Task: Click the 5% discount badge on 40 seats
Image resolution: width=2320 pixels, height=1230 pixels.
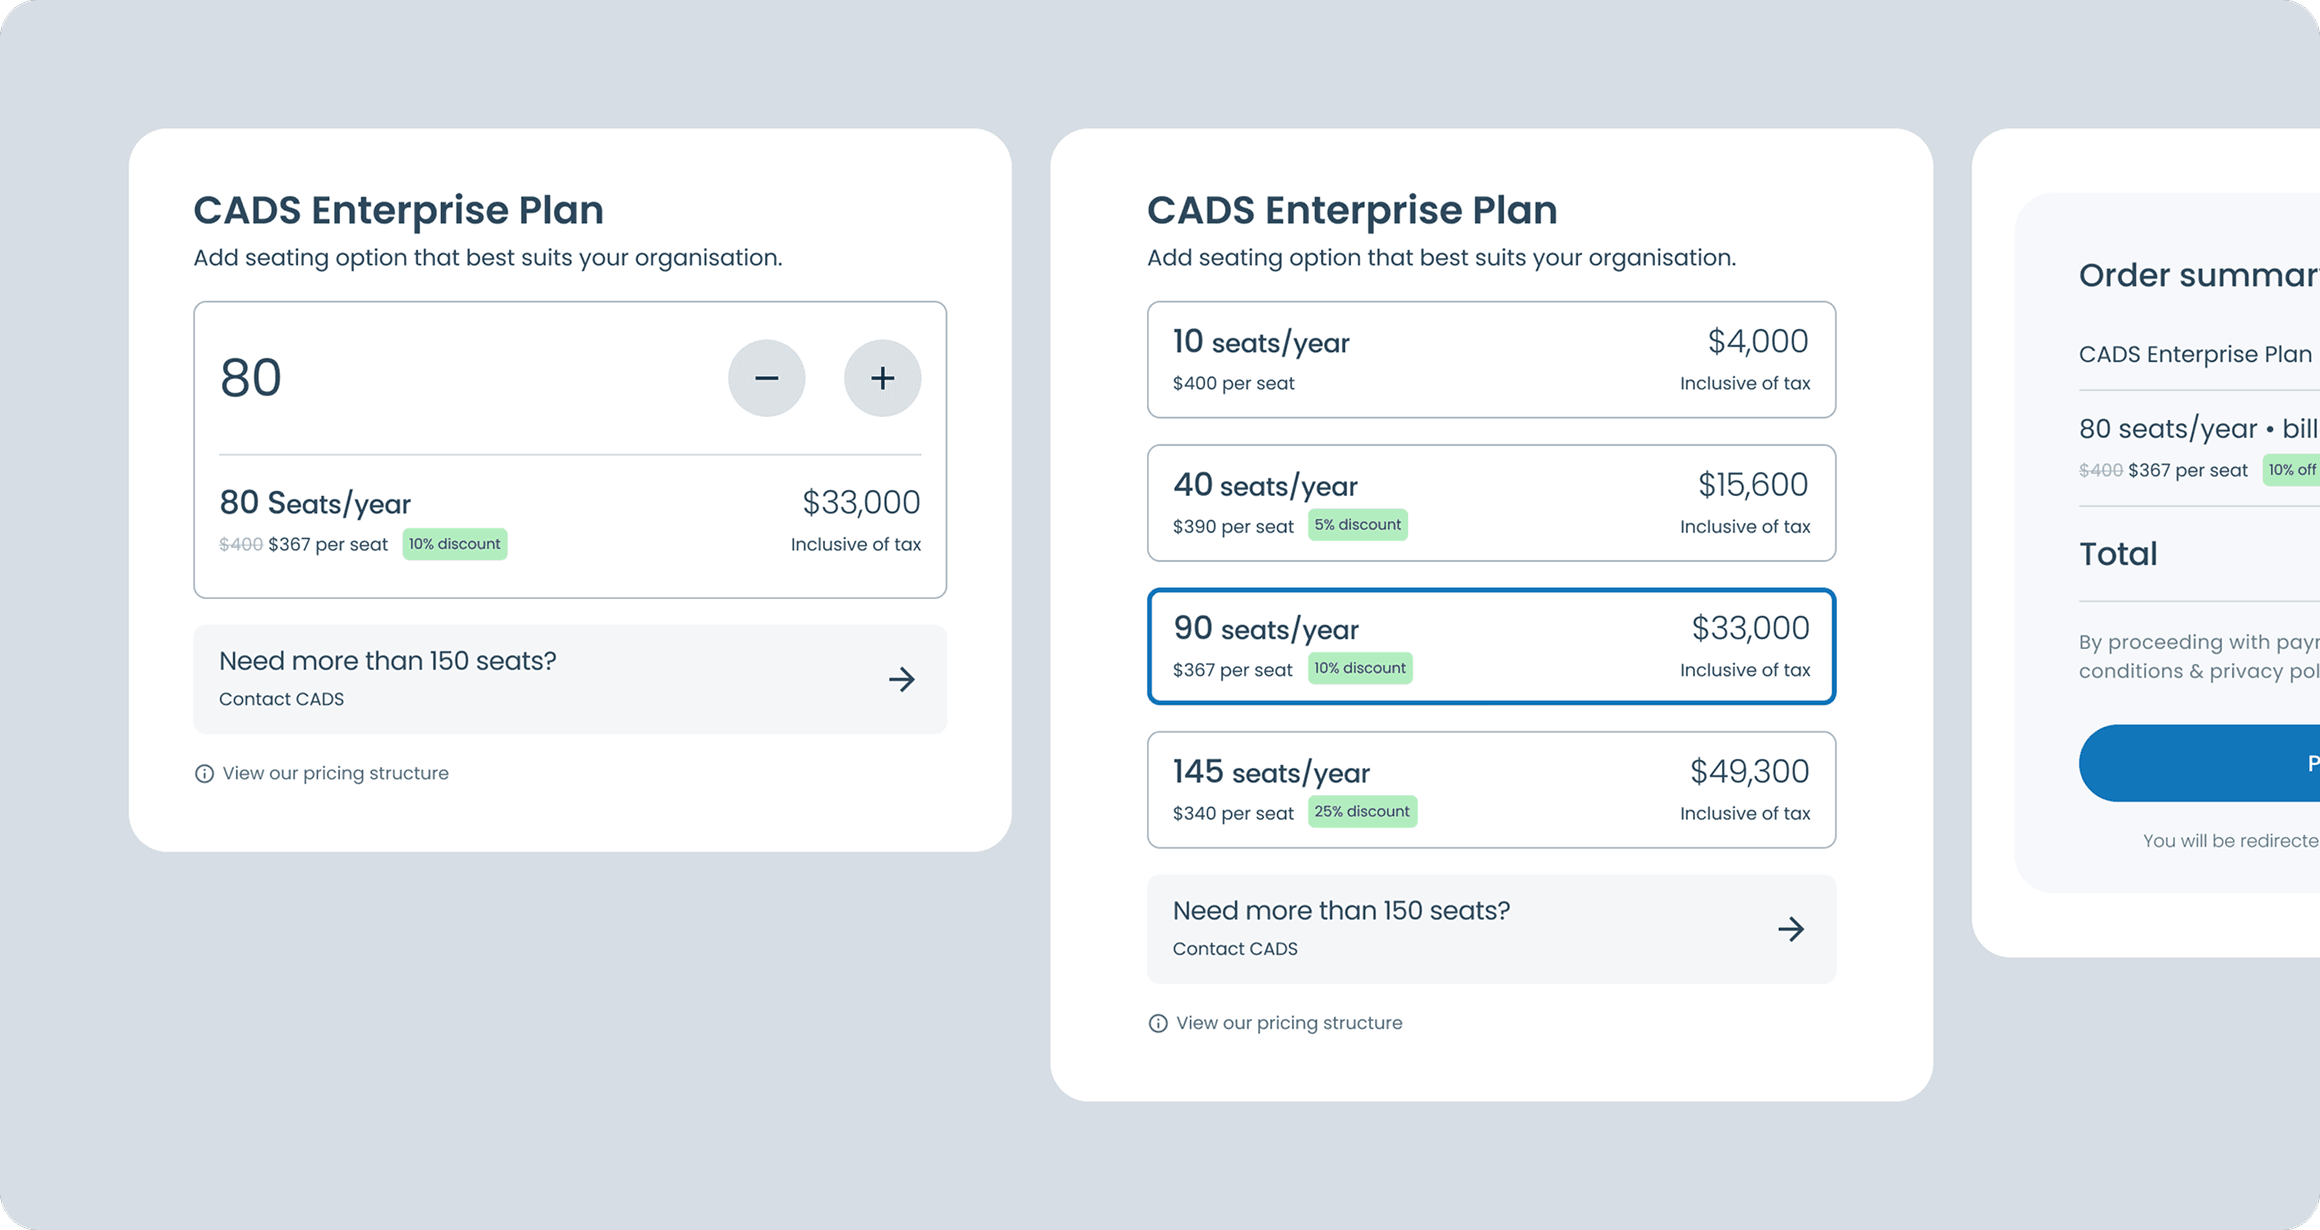Action: 1358,525
